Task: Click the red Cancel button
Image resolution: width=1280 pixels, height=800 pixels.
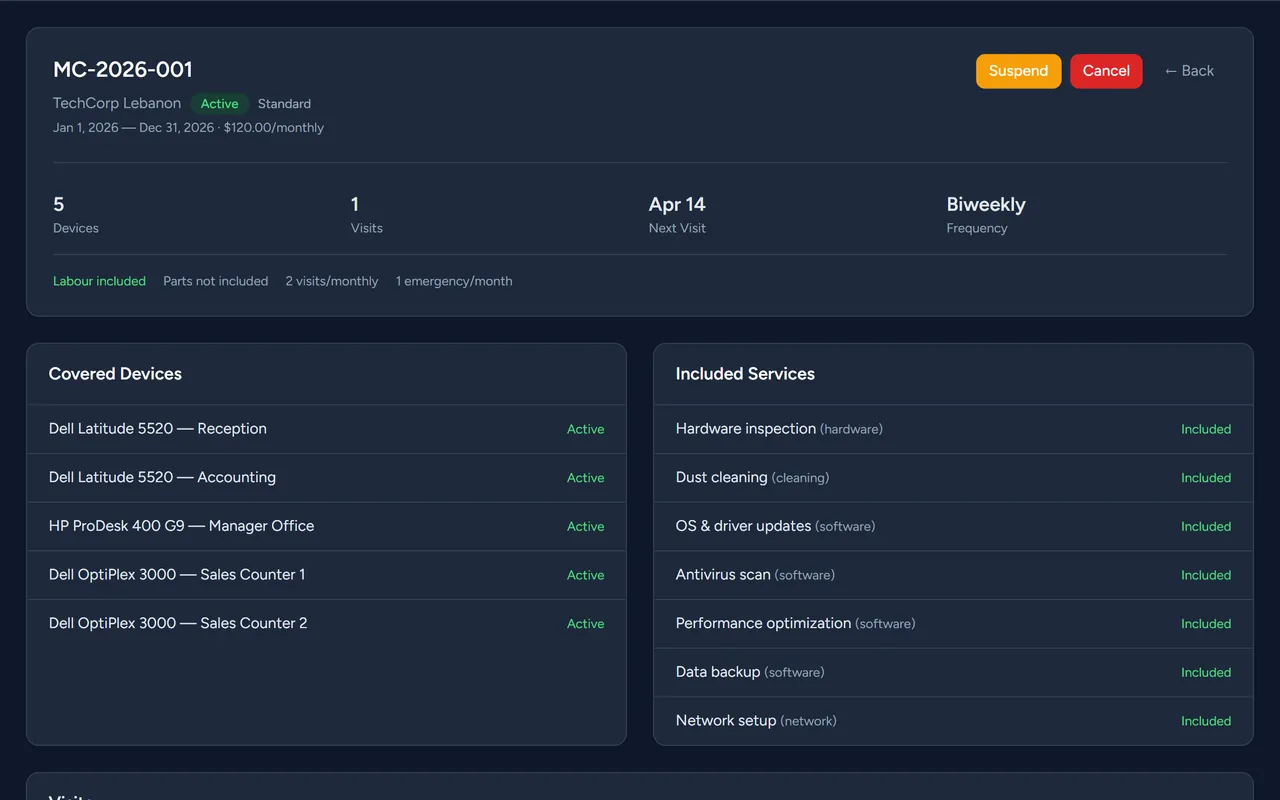Action: [x=1106, y=71]
